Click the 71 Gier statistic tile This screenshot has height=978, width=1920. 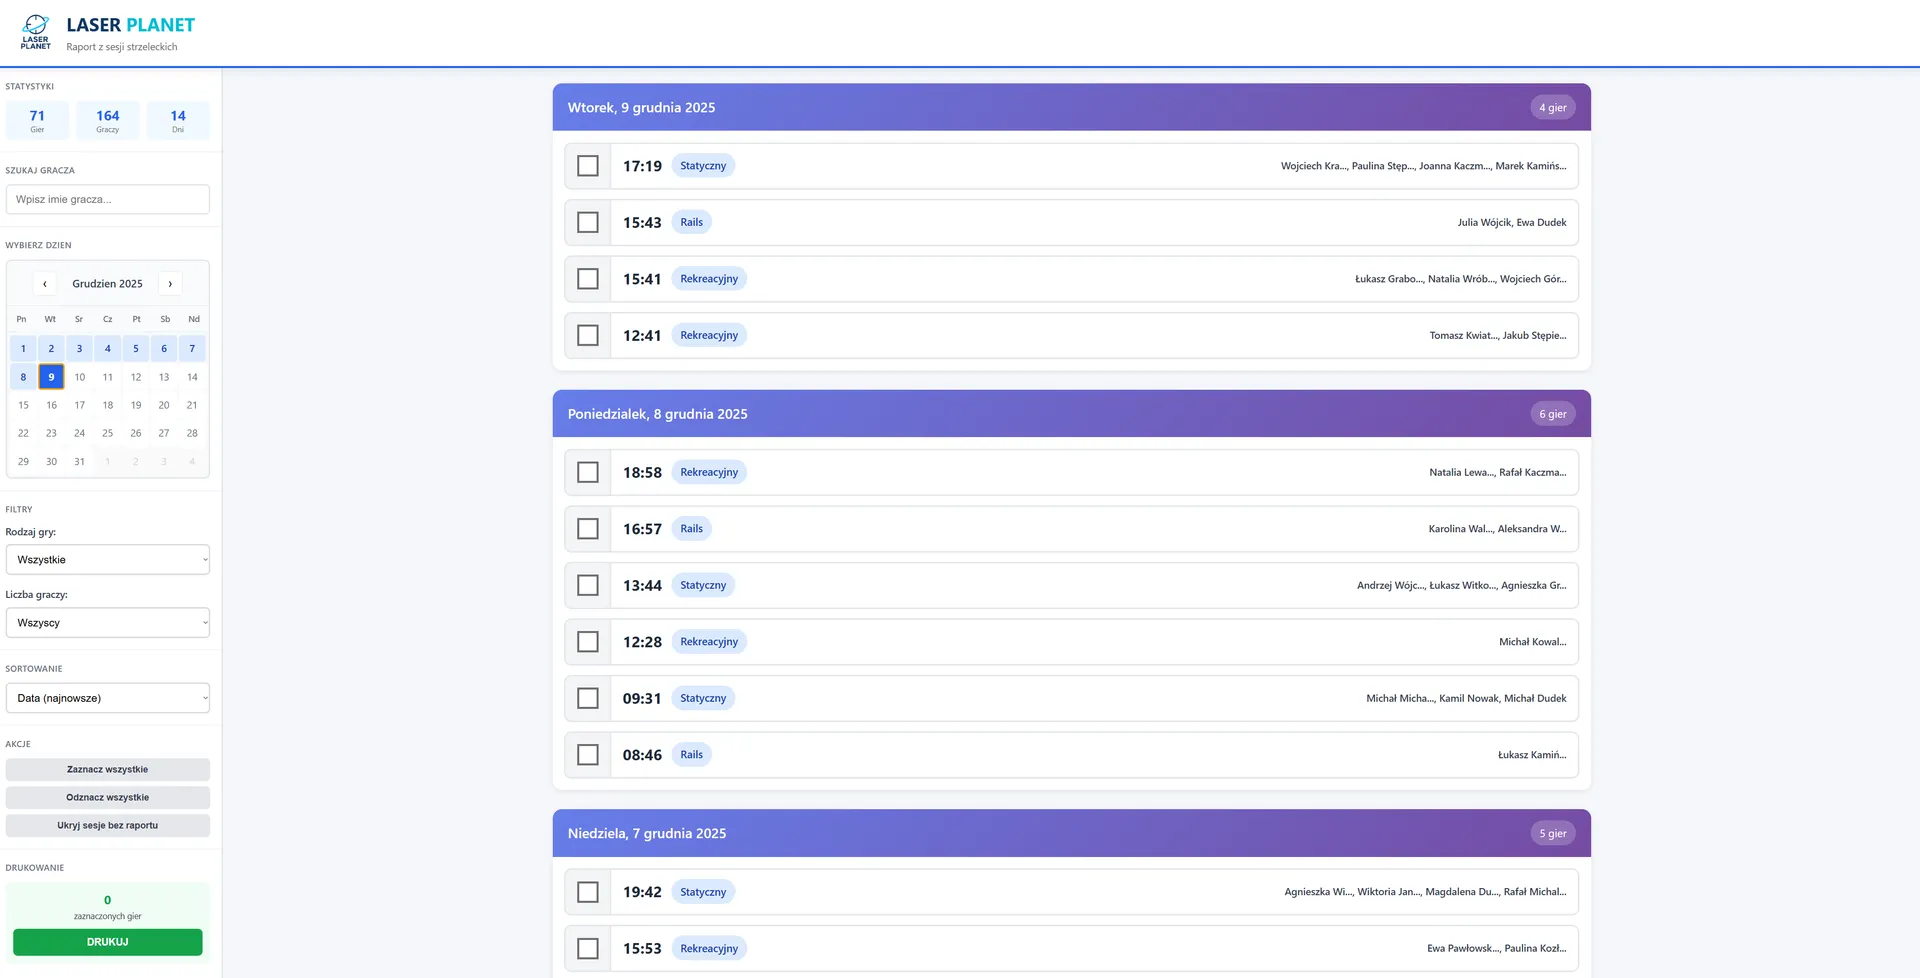(37, 120)
